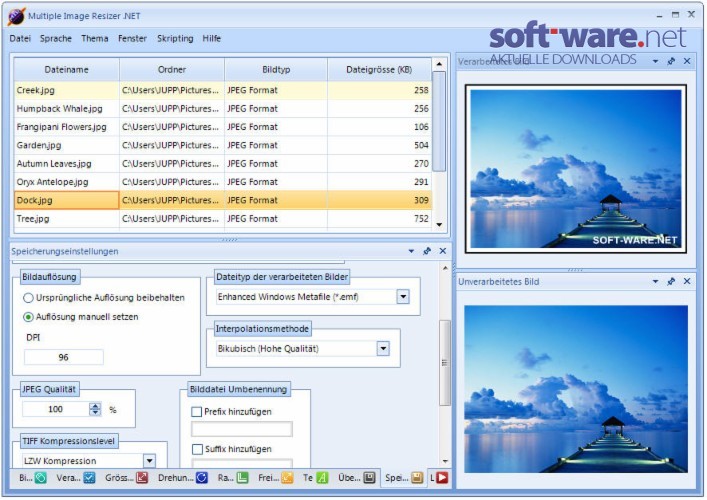Open the Gröss... resize tab

[126, 477]
